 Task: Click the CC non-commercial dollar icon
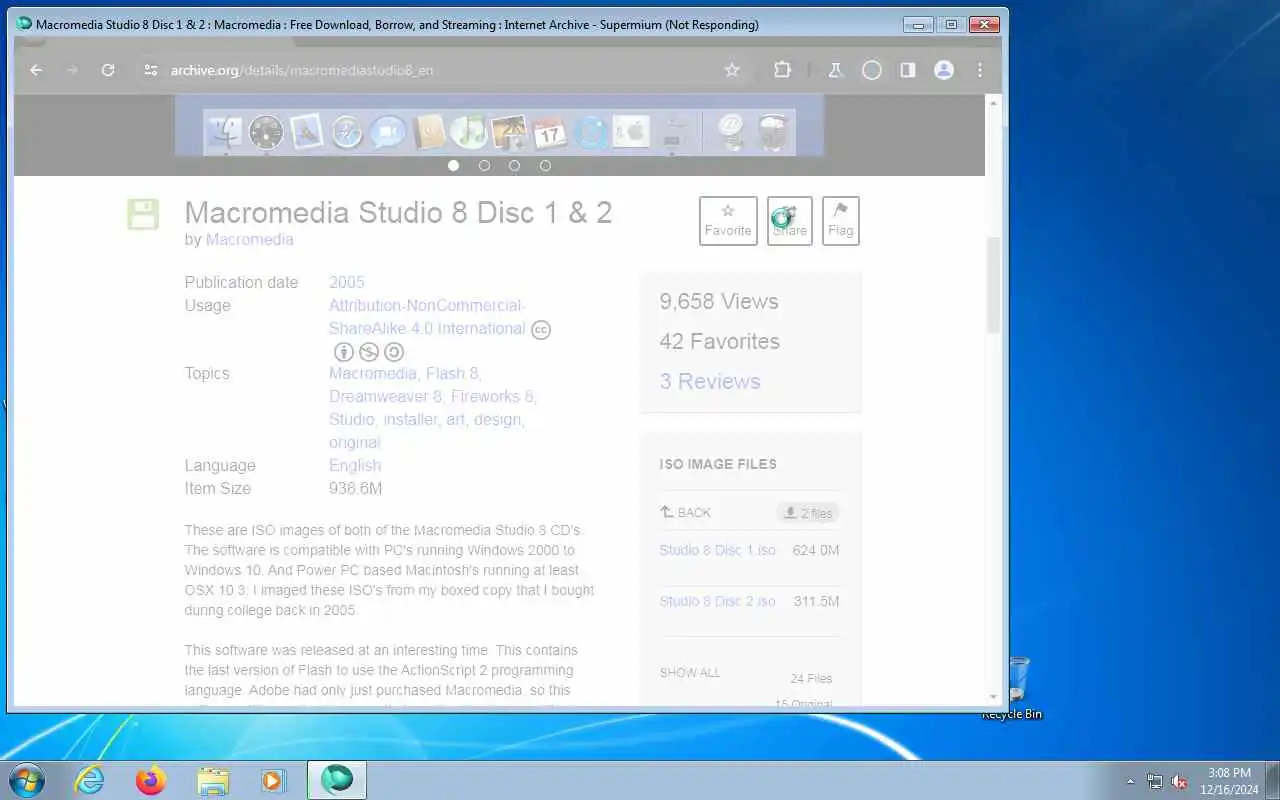coord(369,352)
